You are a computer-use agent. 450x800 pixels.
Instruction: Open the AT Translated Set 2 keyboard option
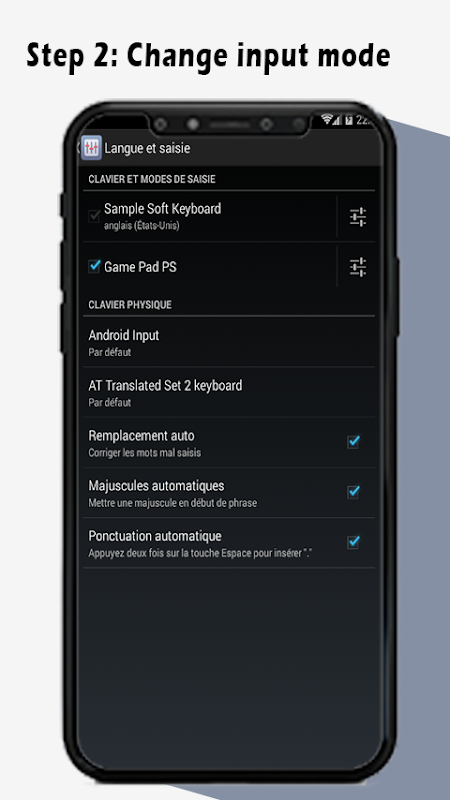pos(229,392)
